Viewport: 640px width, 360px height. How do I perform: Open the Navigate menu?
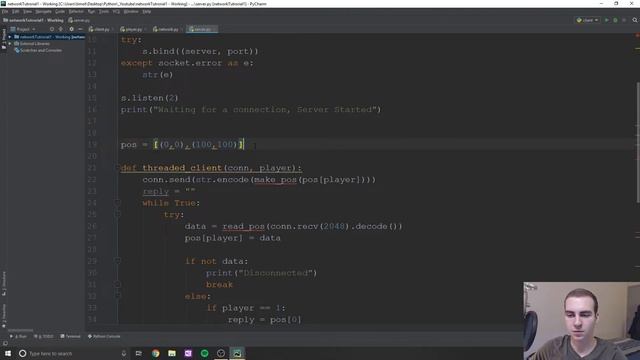pos(43,11)
